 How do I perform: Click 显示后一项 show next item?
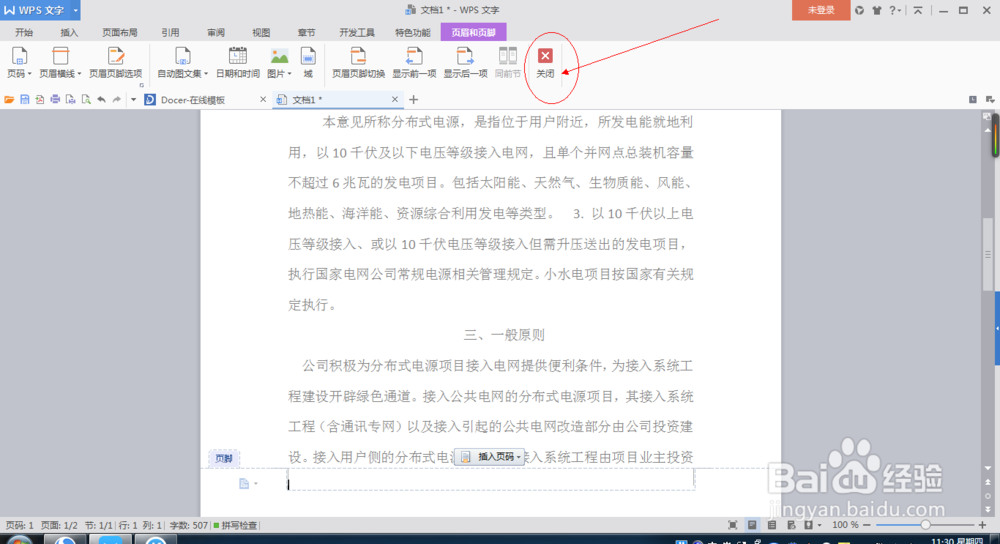pos(466,62)
